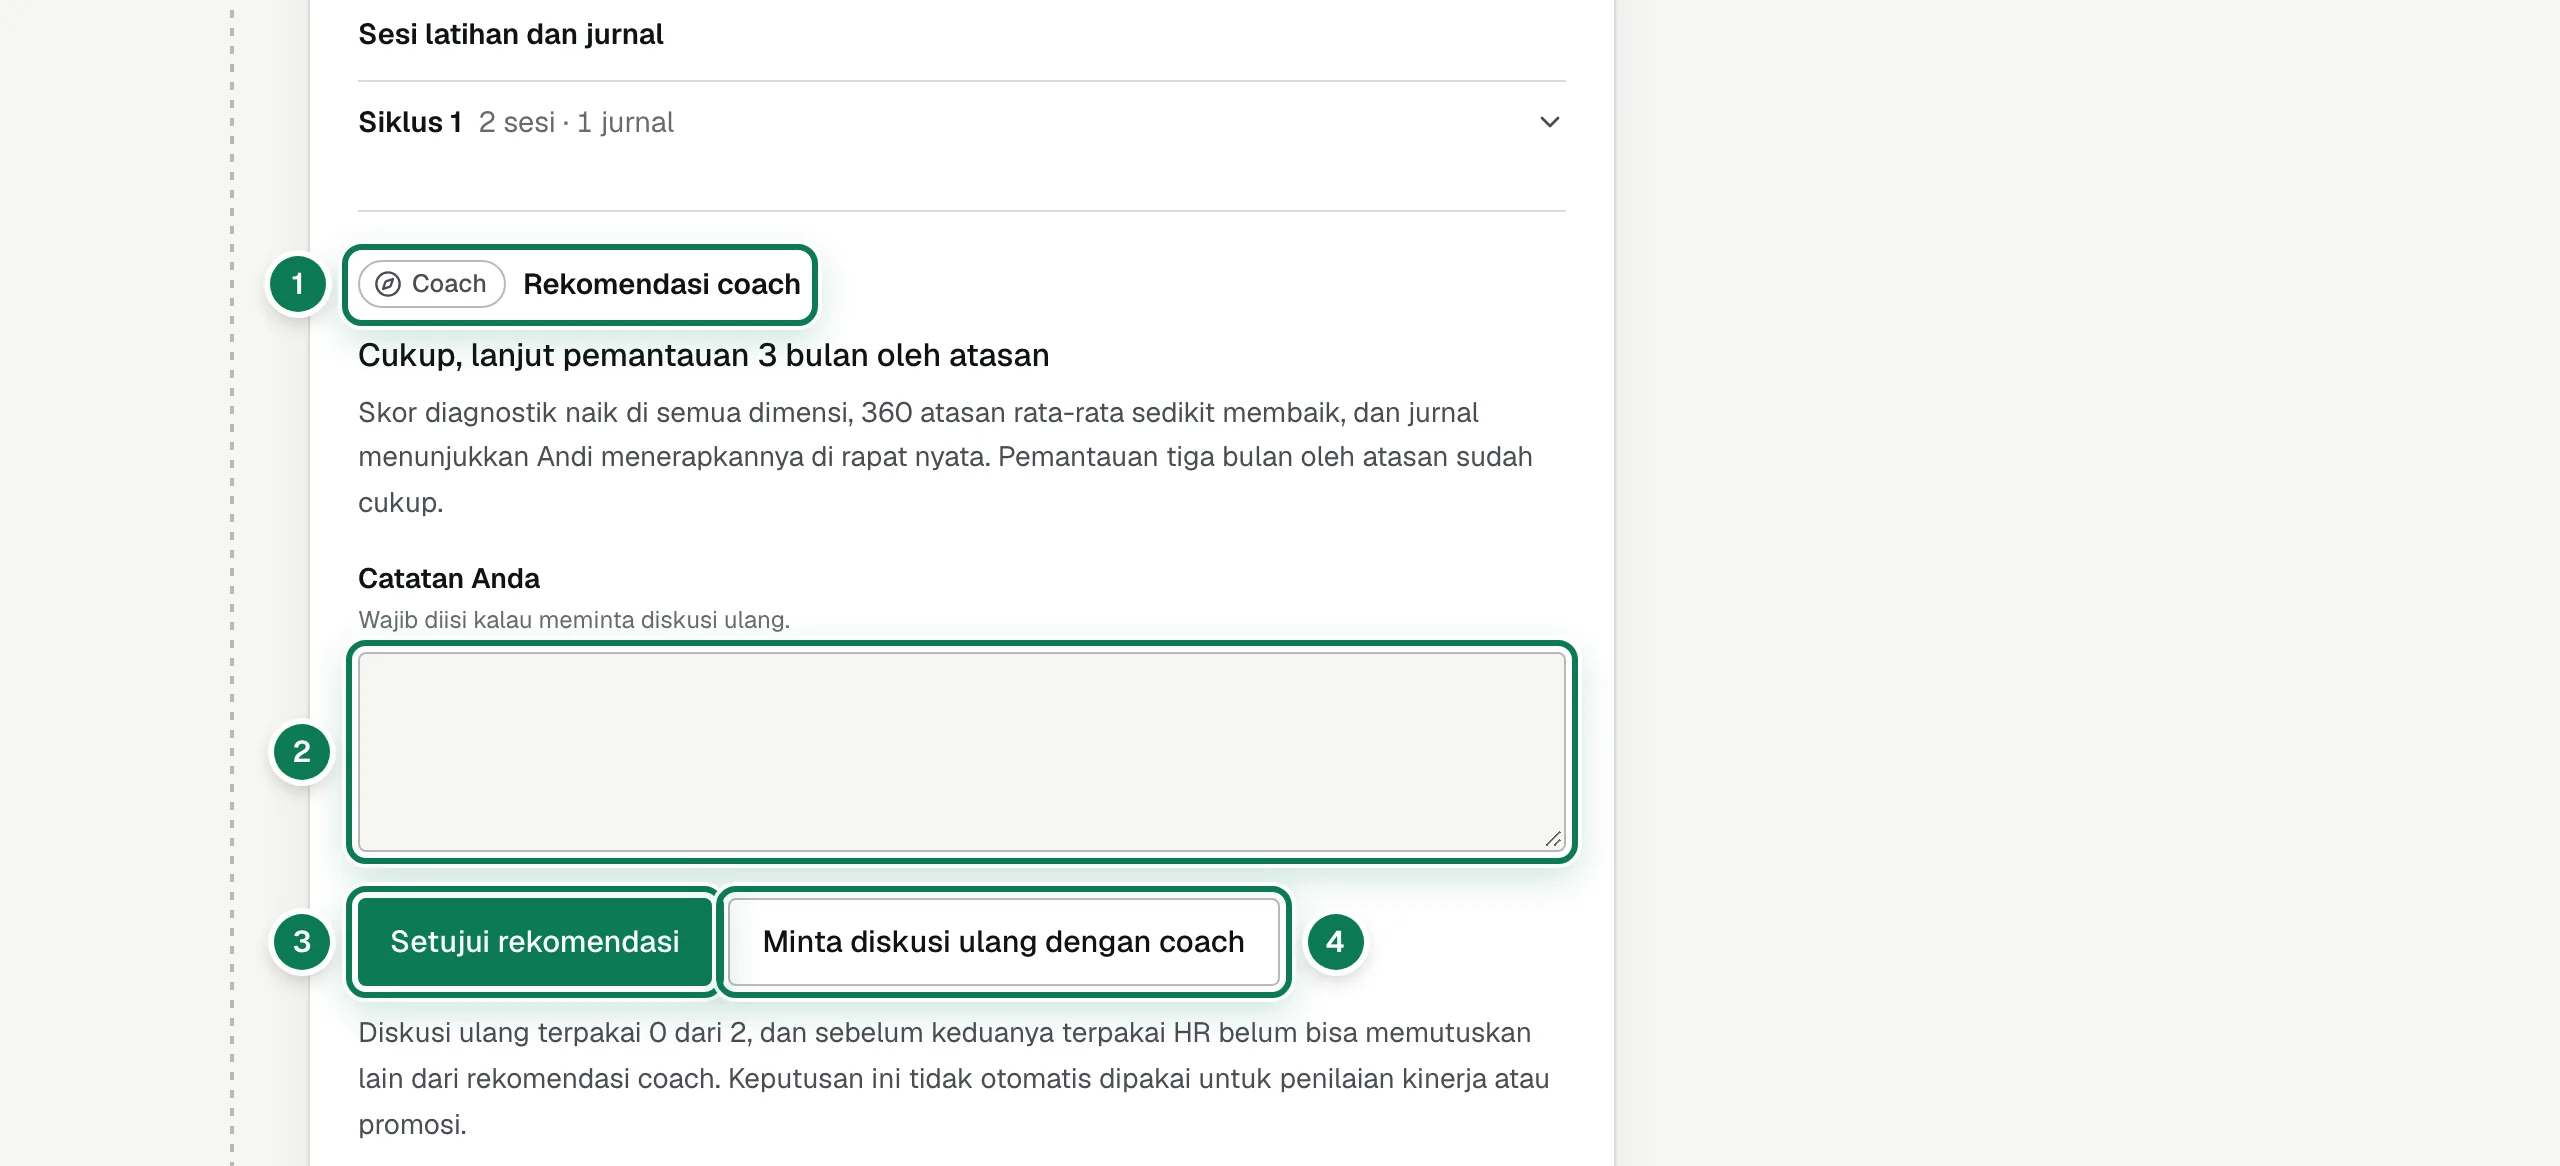
Task: Click 'Cukup, lanjut pemantauan 3 bulan' text
Action: (704, 355)
